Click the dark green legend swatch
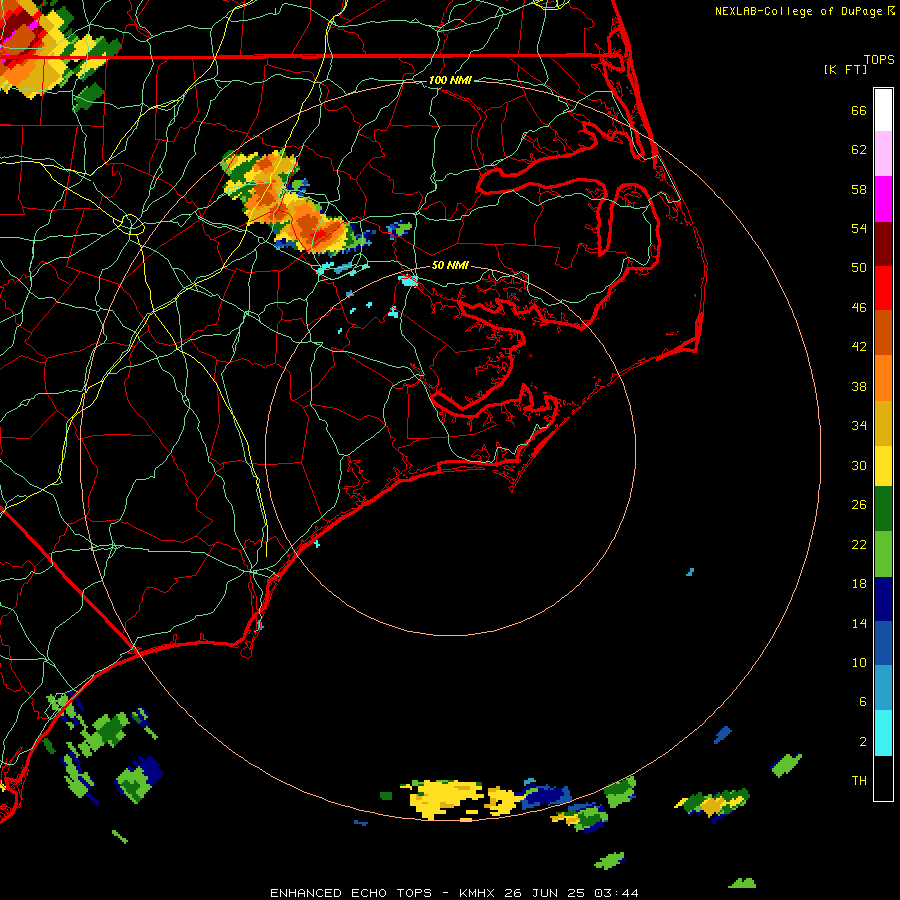 (x=883, y=509)
